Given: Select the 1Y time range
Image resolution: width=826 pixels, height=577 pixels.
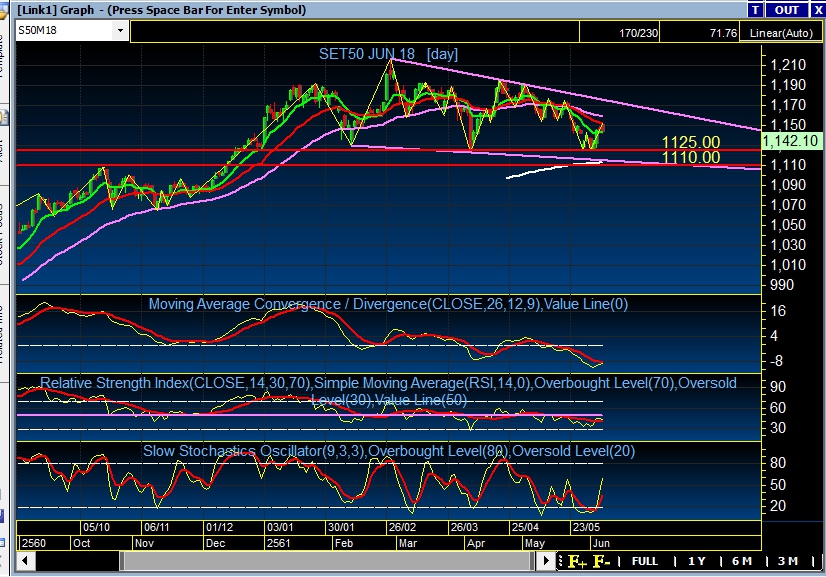Looking at the screenshot, I should pos(696,561).
